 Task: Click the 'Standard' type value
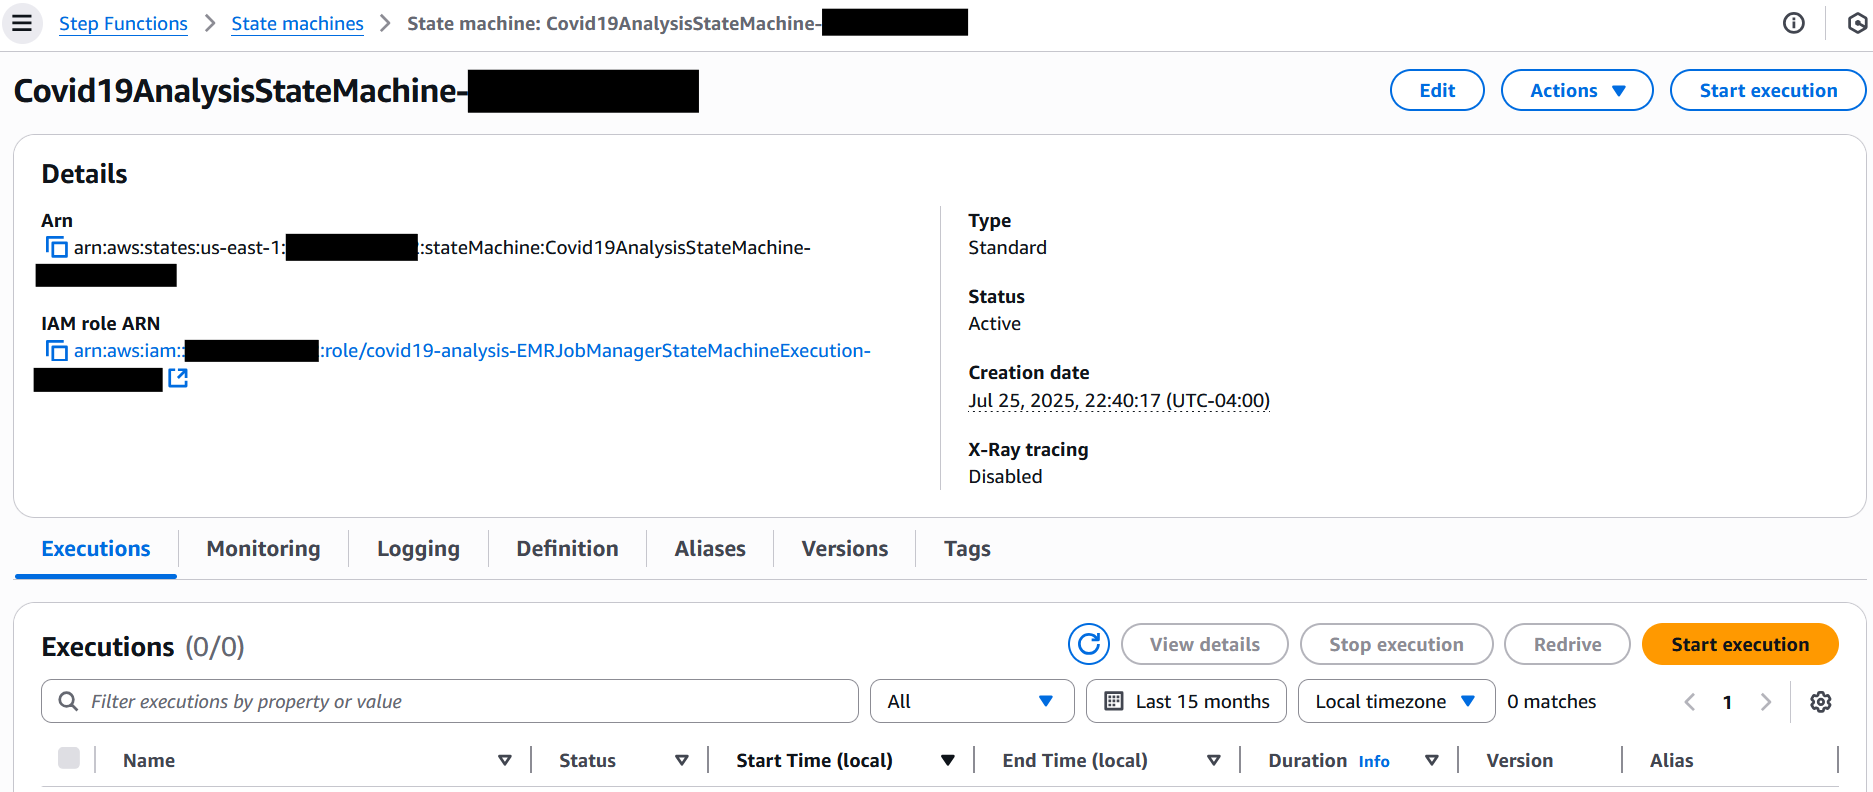[x=1007, y=247]
